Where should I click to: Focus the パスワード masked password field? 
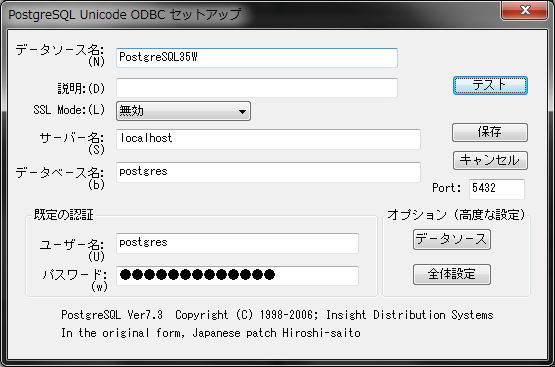pyautogui.click(x=237, y=276)
